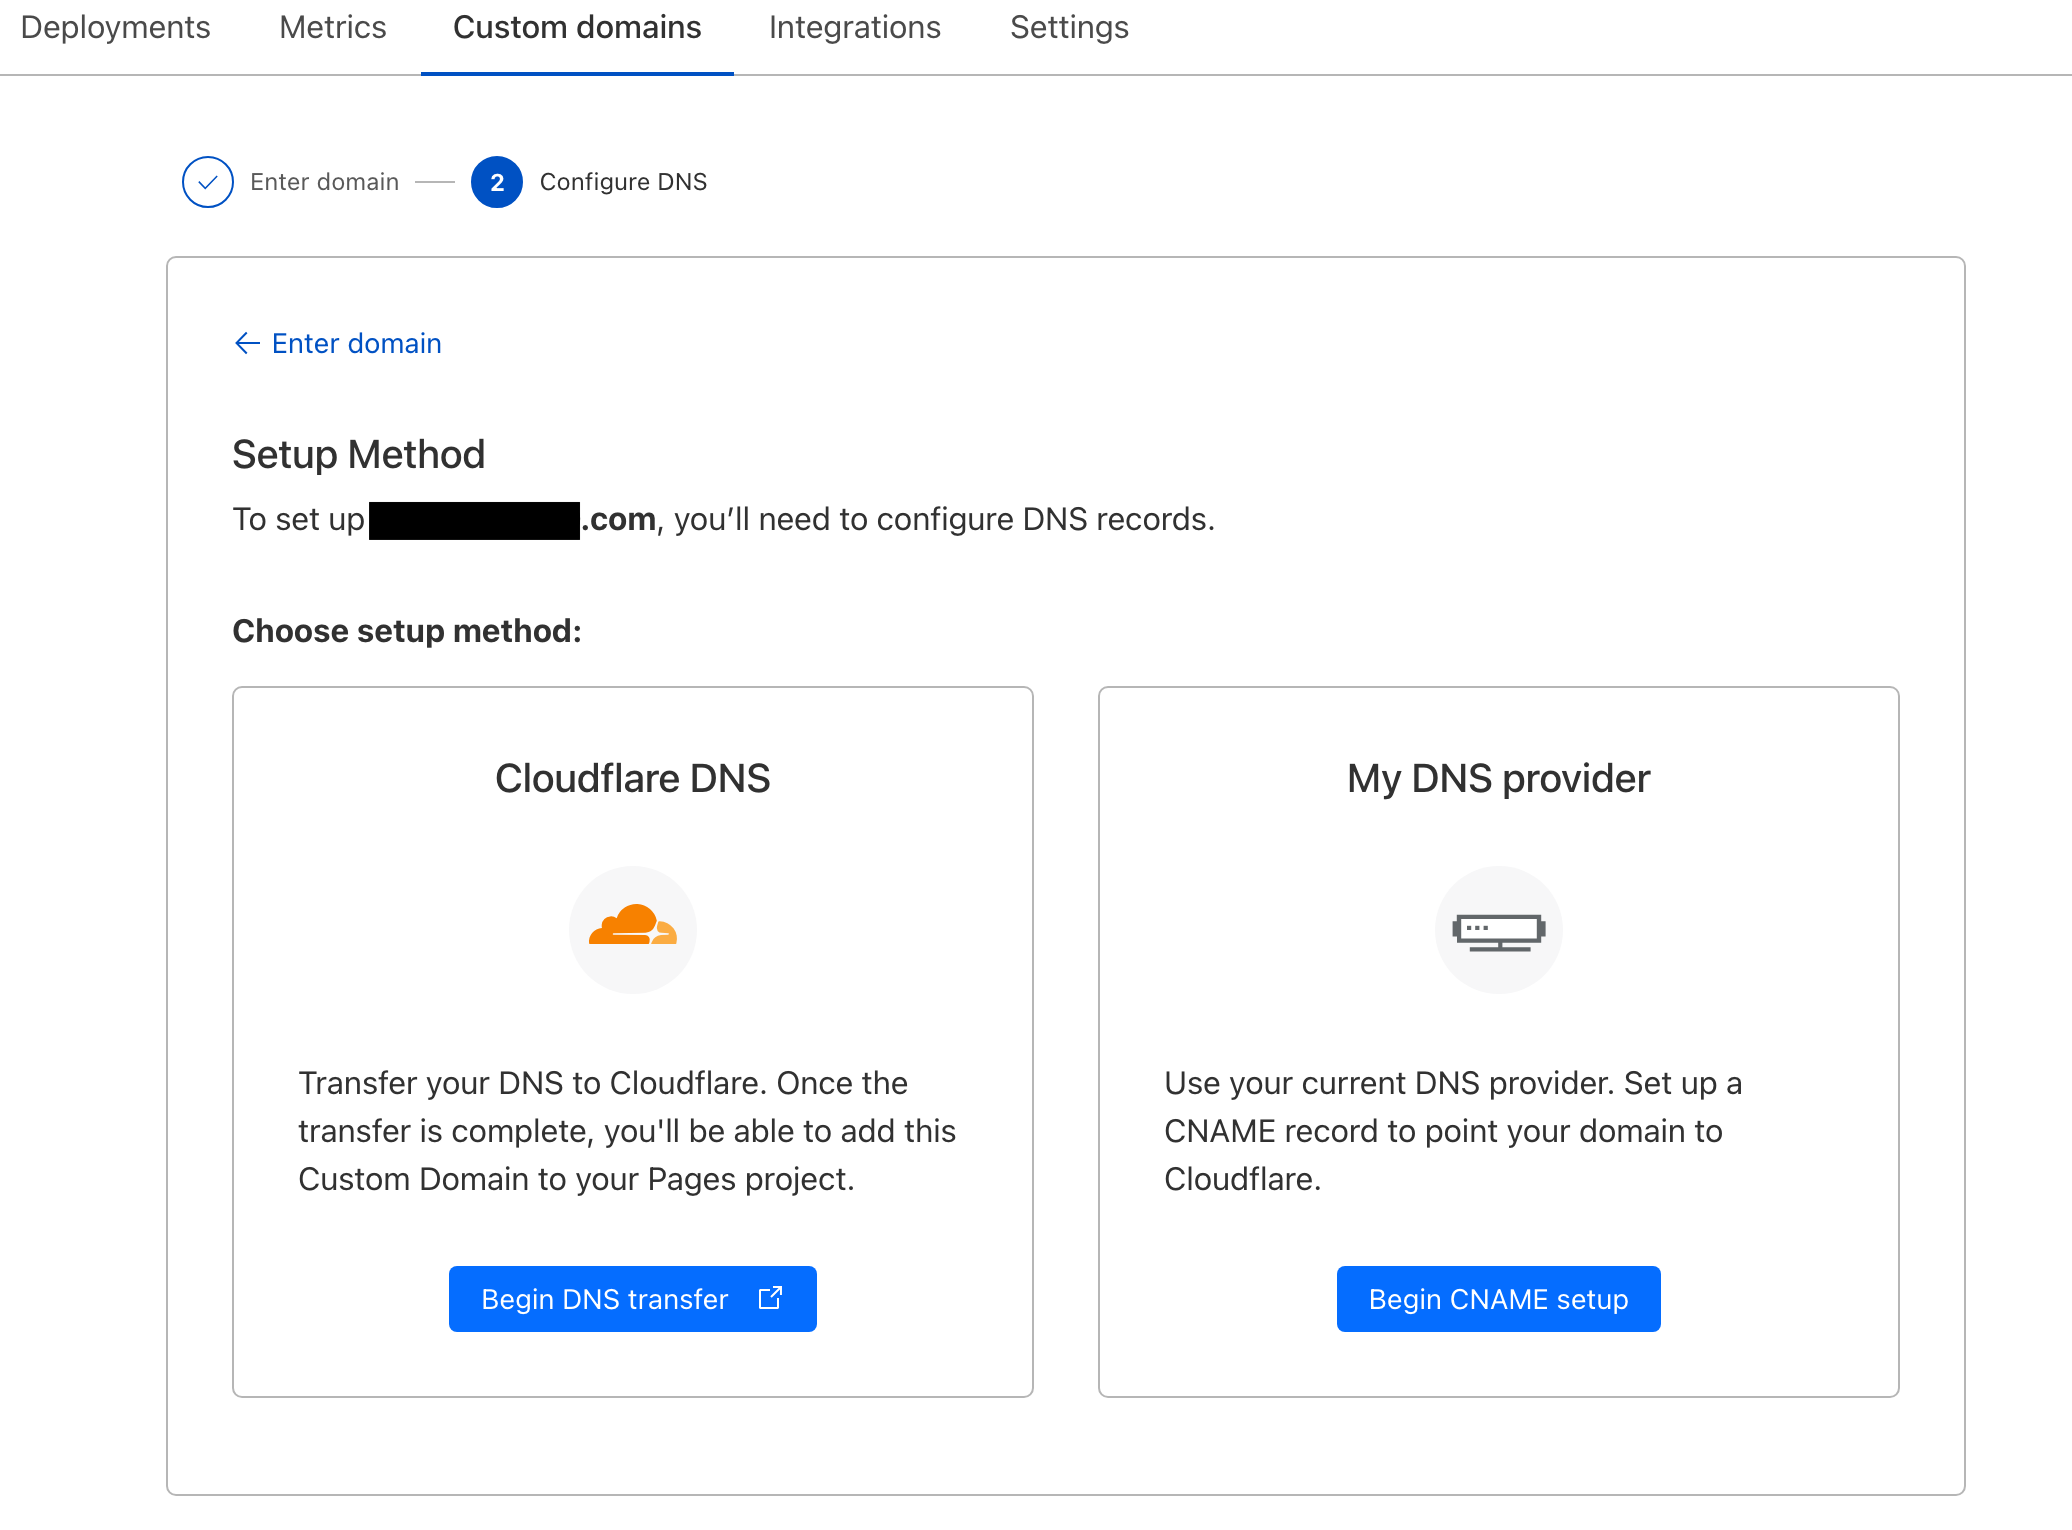Click the completed checkmark step icon
Image resolution: width=2072 pixels, height=1530 pixels.
pos(208,182)
